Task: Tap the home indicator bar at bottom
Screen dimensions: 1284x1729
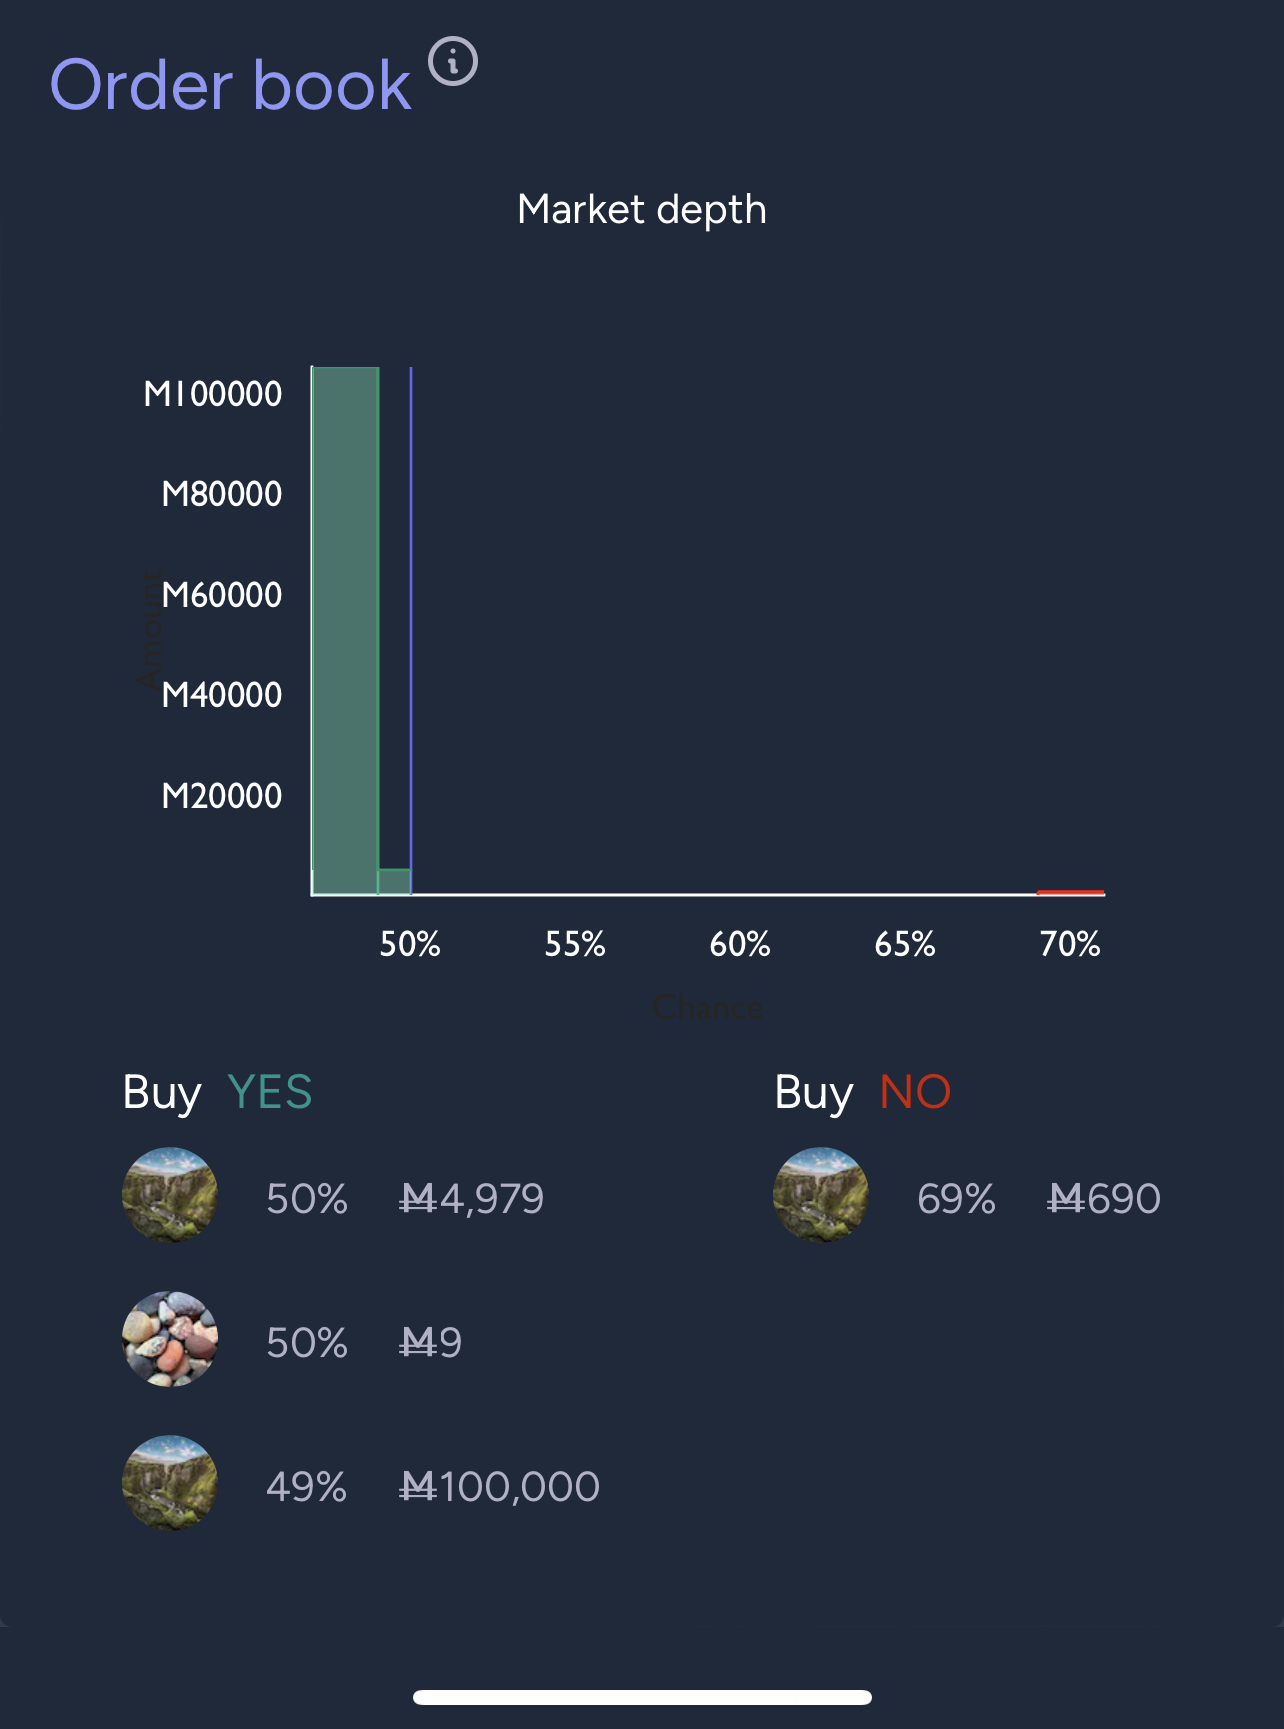Action: 642,1697
